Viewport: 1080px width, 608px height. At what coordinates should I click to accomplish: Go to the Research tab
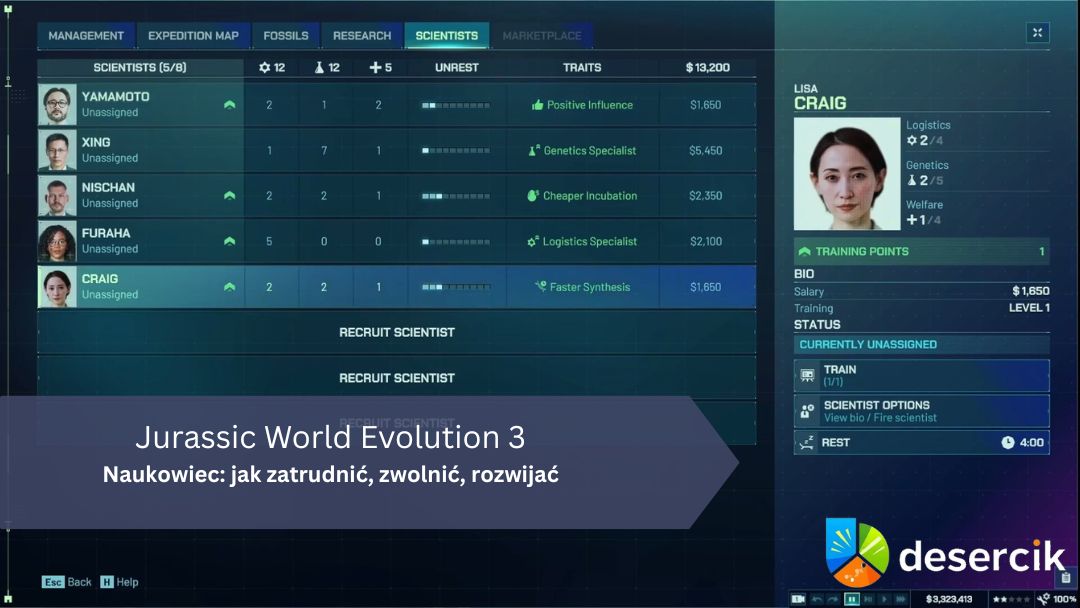361,36
